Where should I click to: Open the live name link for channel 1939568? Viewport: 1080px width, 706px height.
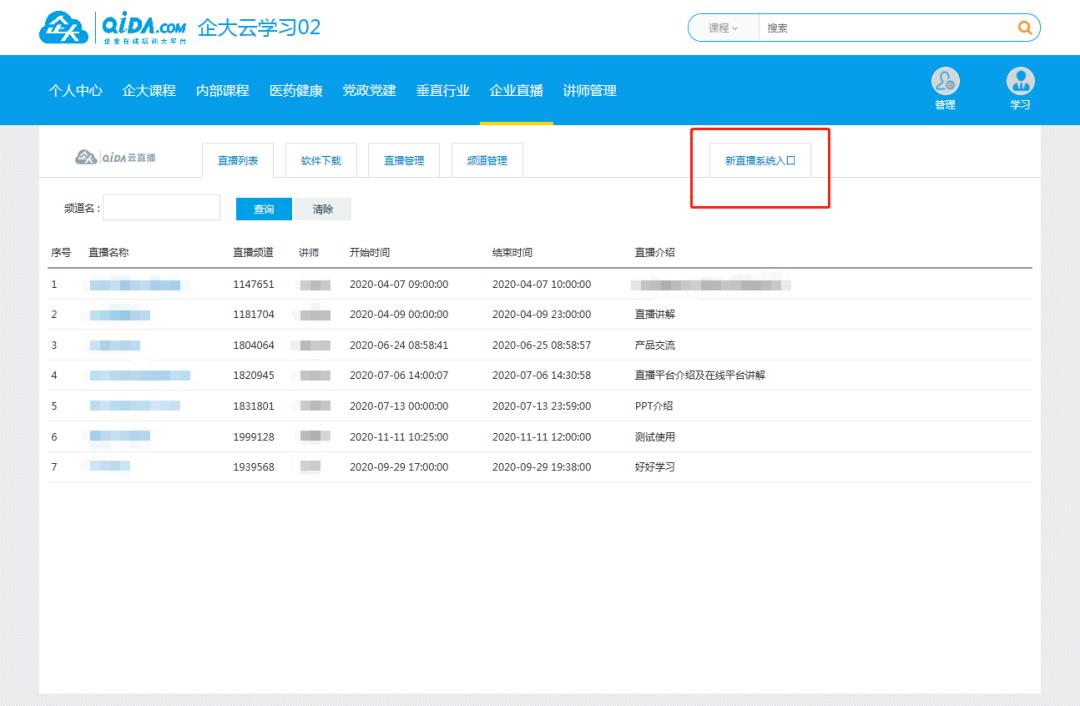(110, 466)
